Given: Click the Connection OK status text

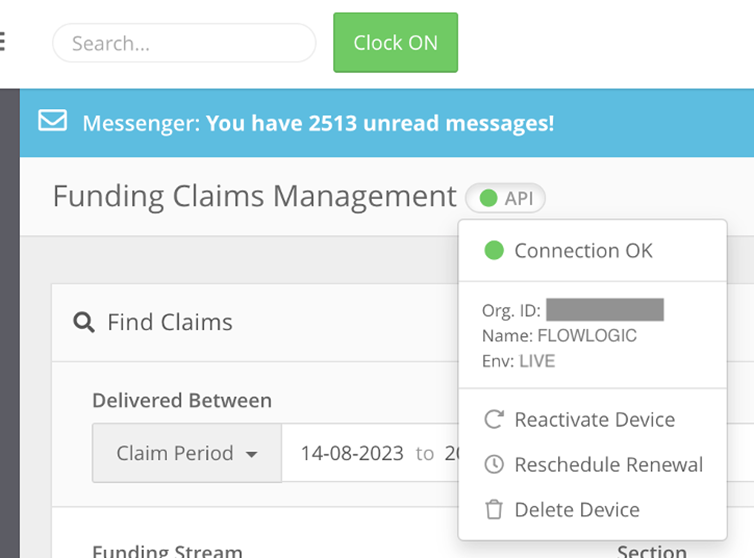Looking at the screenshot, I should [x=583, y=251].
